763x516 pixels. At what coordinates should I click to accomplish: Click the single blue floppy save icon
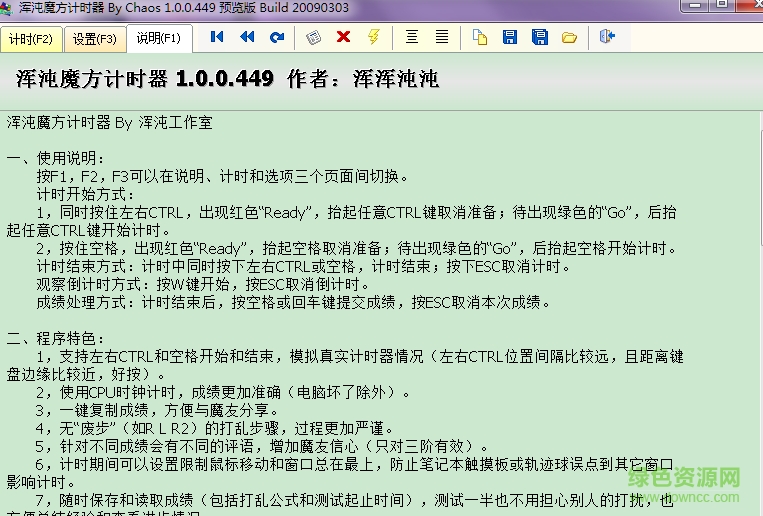tap(510, 37)
